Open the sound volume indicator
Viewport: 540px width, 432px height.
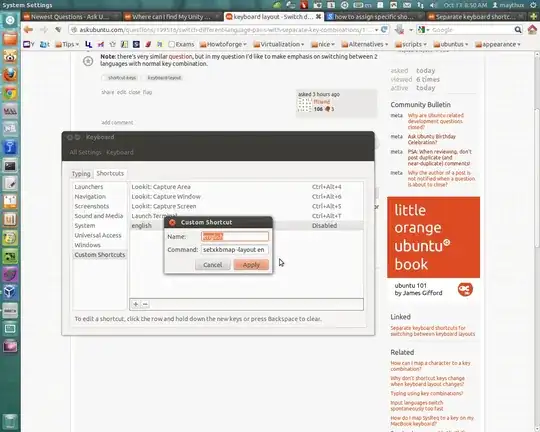point(433,5)
